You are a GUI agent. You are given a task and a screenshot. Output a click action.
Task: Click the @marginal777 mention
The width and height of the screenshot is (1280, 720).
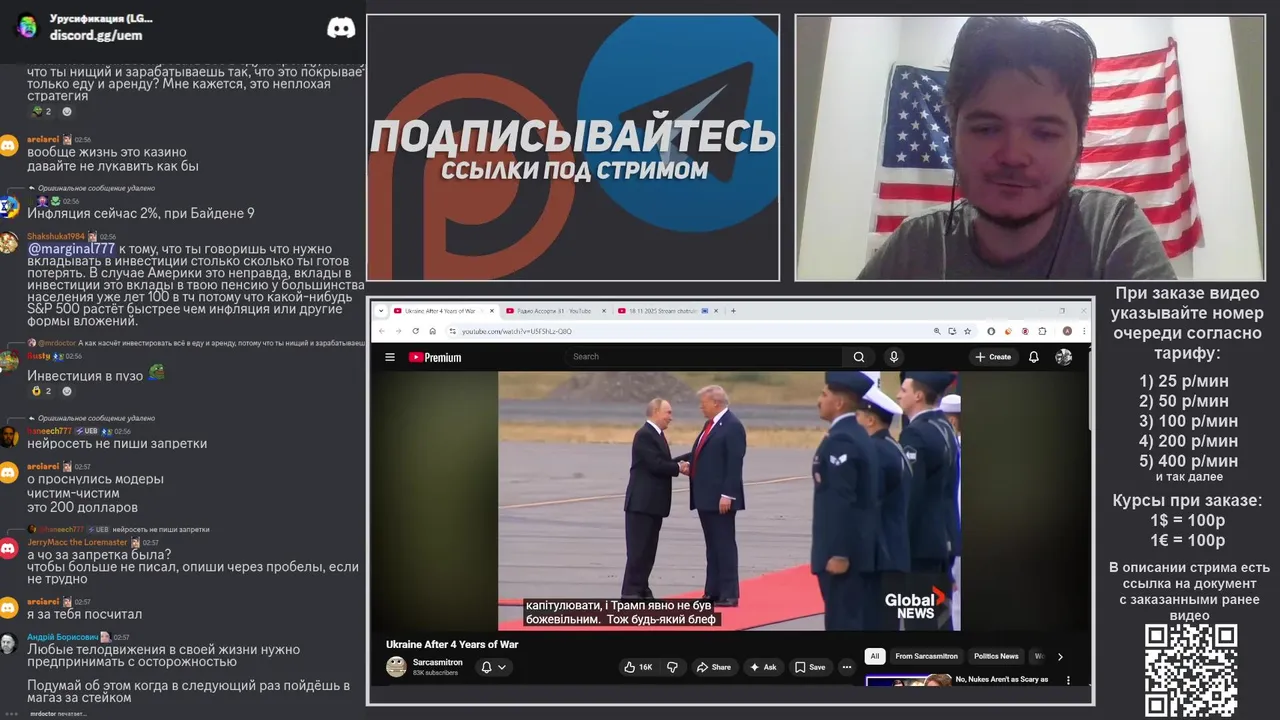(x=71, y=249)
